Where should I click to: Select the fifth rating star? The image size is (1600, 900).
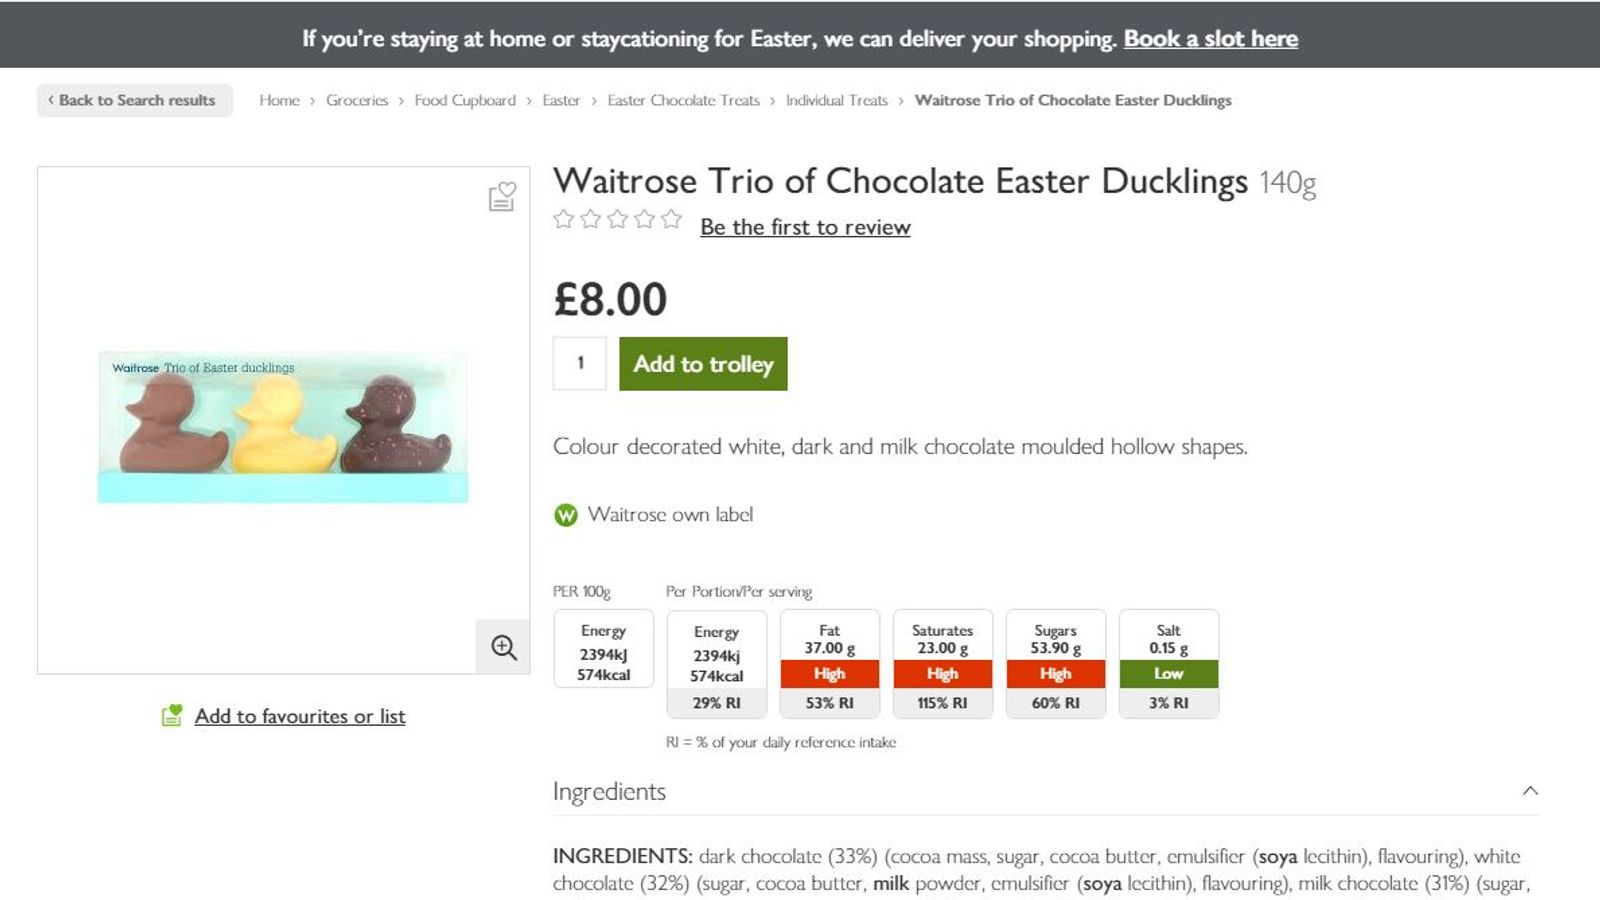click(669, 217)
